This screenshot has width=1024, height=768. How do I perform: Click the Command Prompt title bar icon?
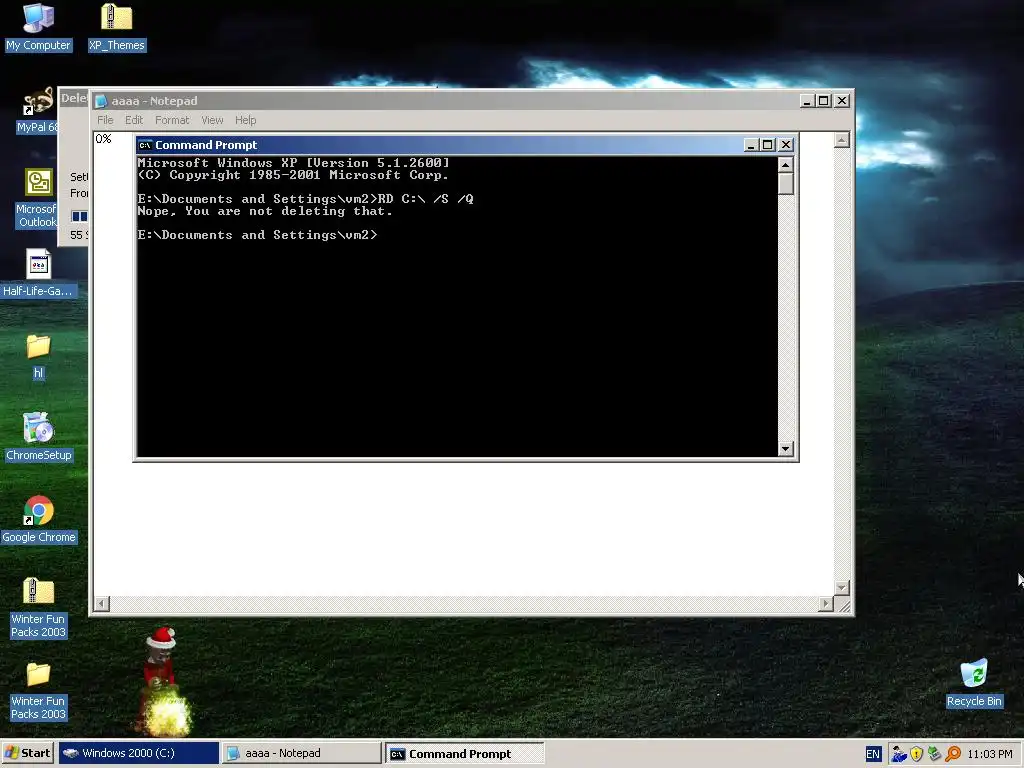click(145, 145)
